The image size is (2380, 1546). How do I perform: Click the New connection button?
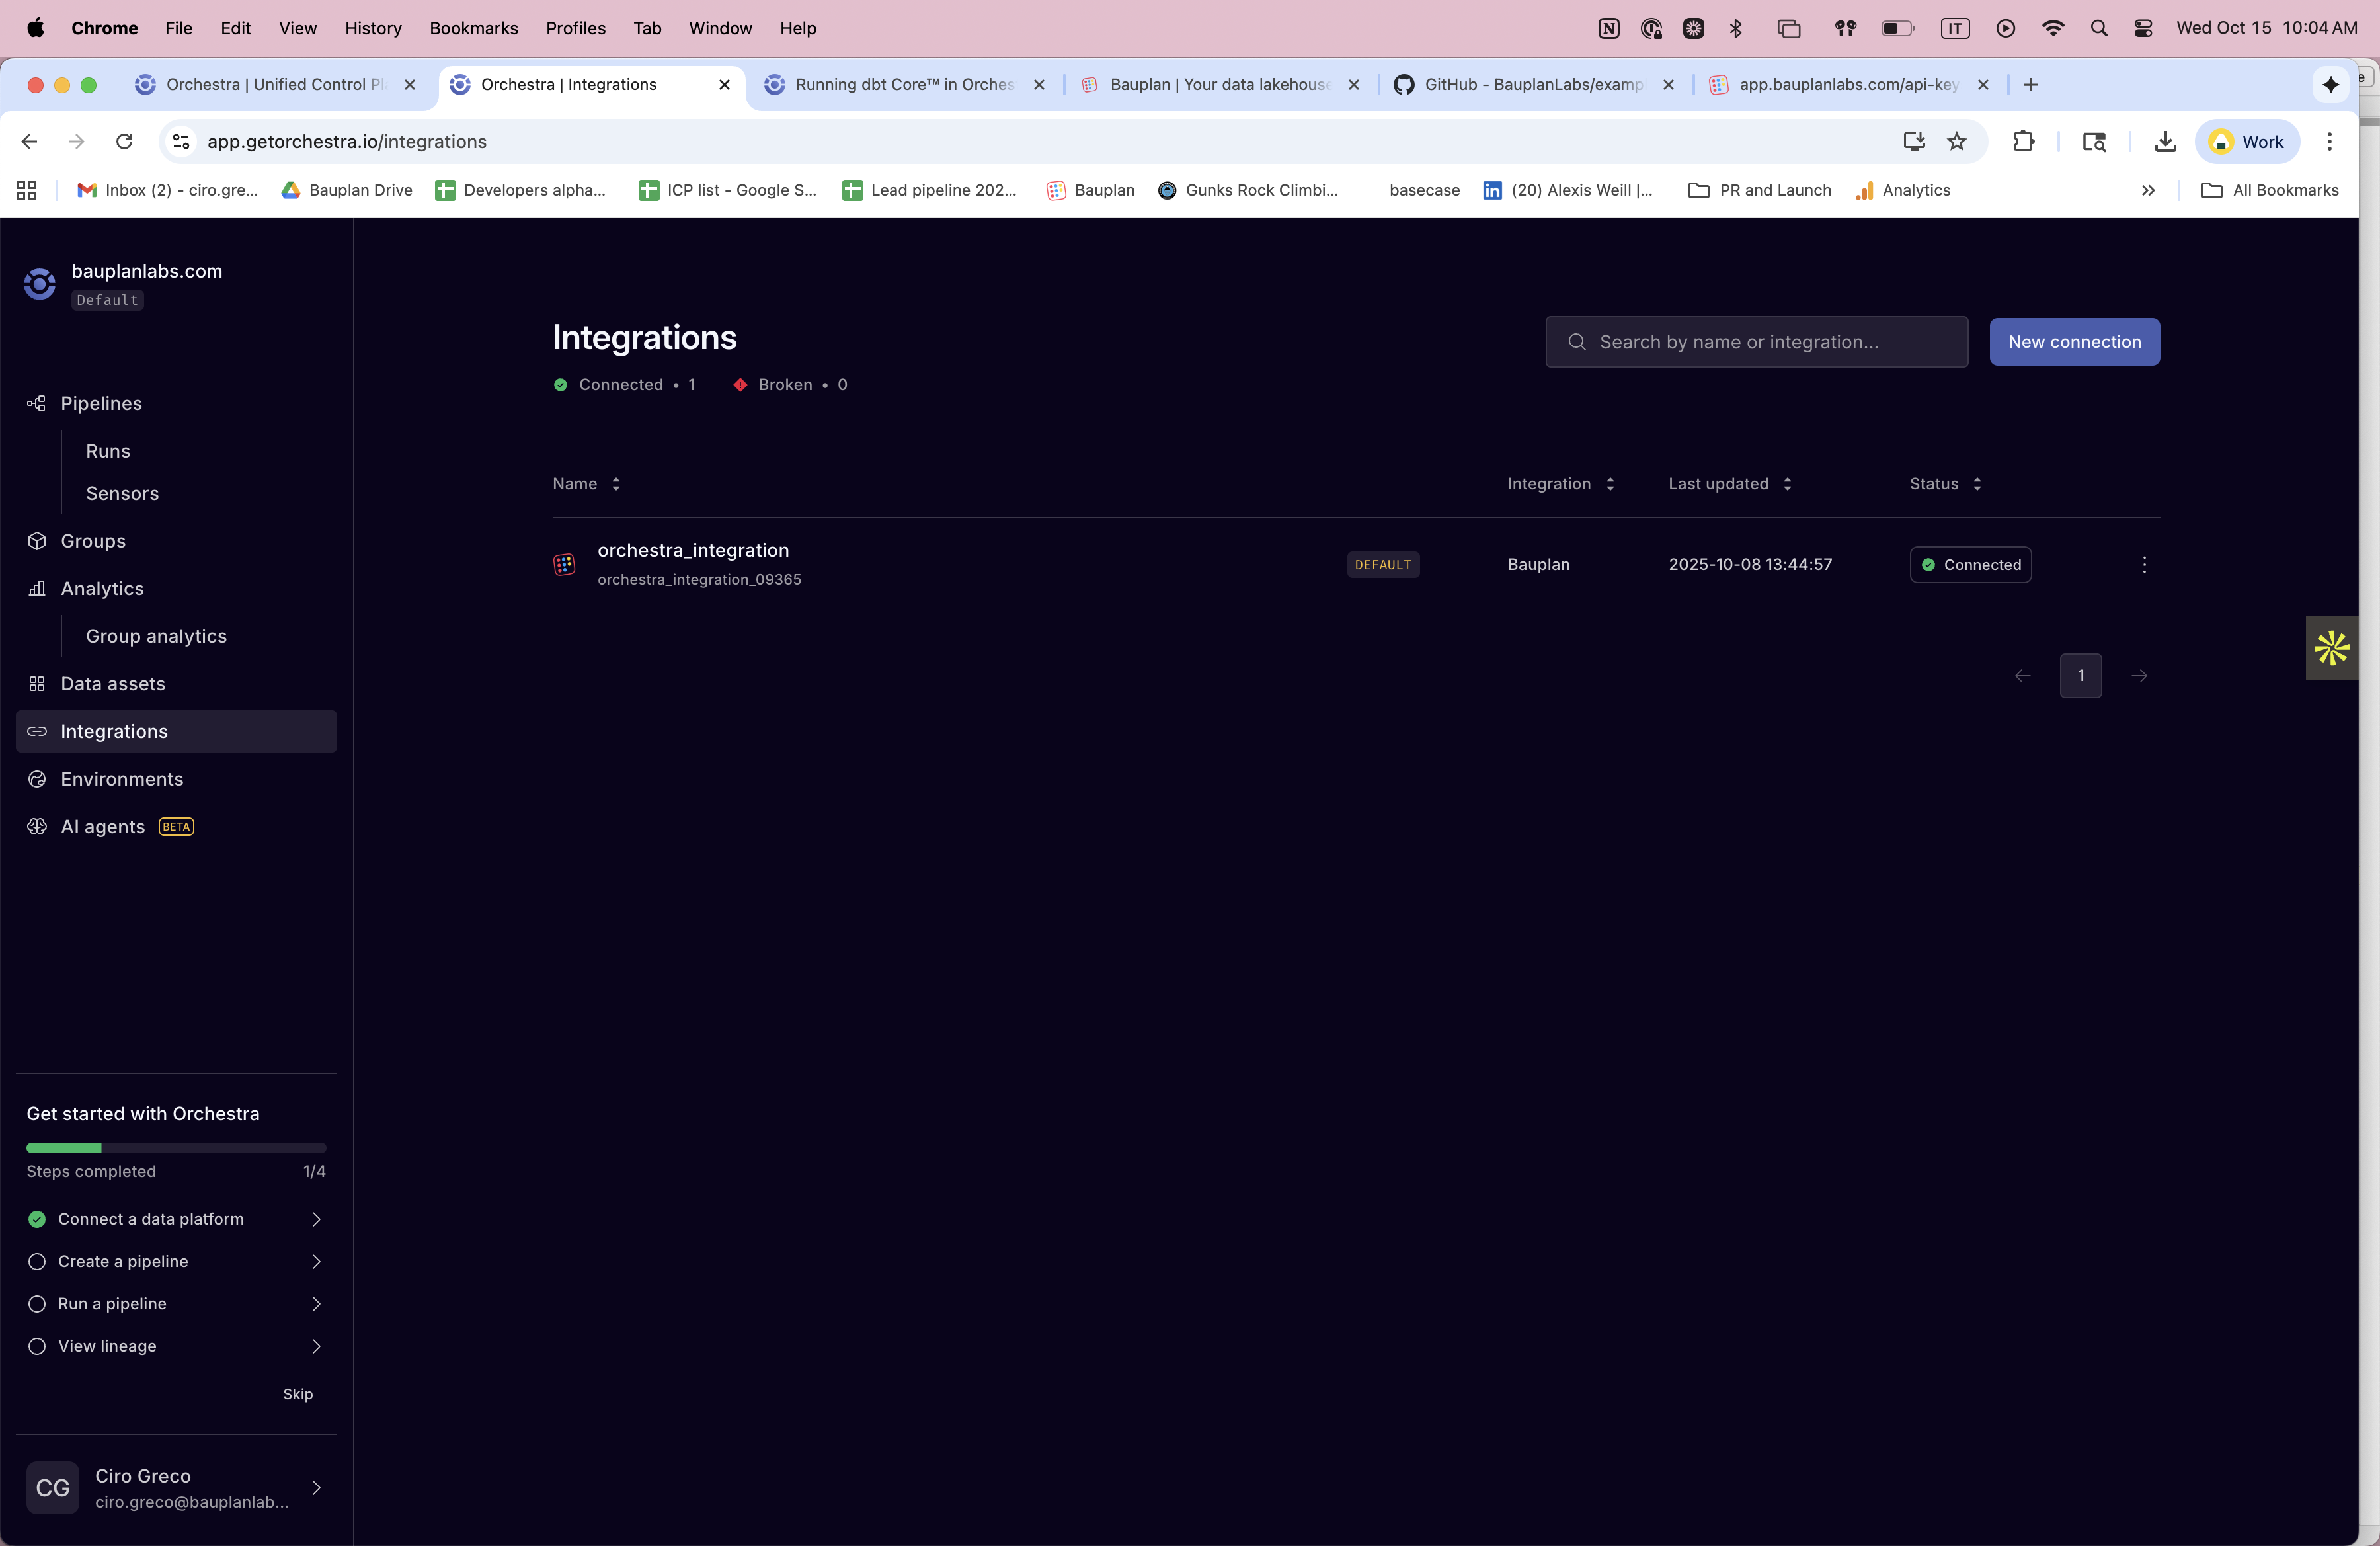(x=2073, y=341)
